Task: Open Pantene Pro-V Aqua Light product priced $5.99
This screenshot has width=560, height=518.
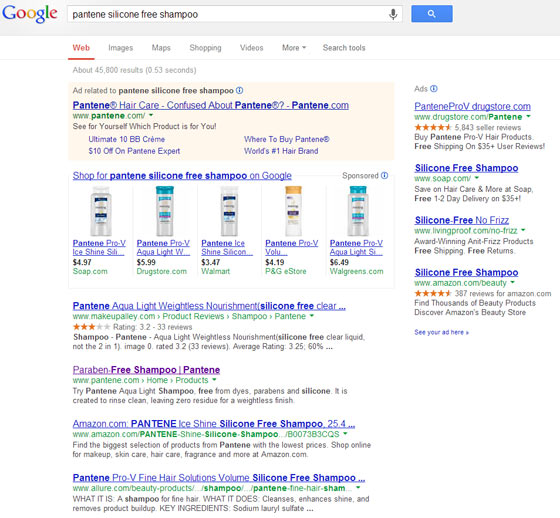Action: pos(163,248)
